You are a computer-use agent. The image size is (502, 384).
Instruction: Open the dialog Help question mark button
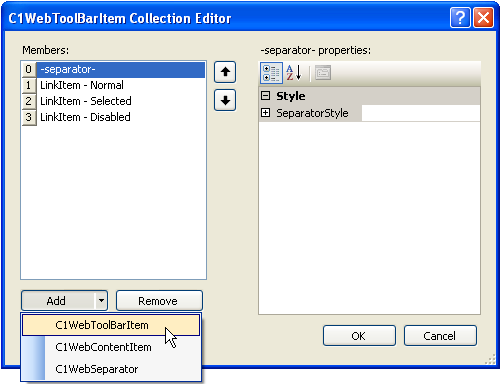tap(460, 18)
